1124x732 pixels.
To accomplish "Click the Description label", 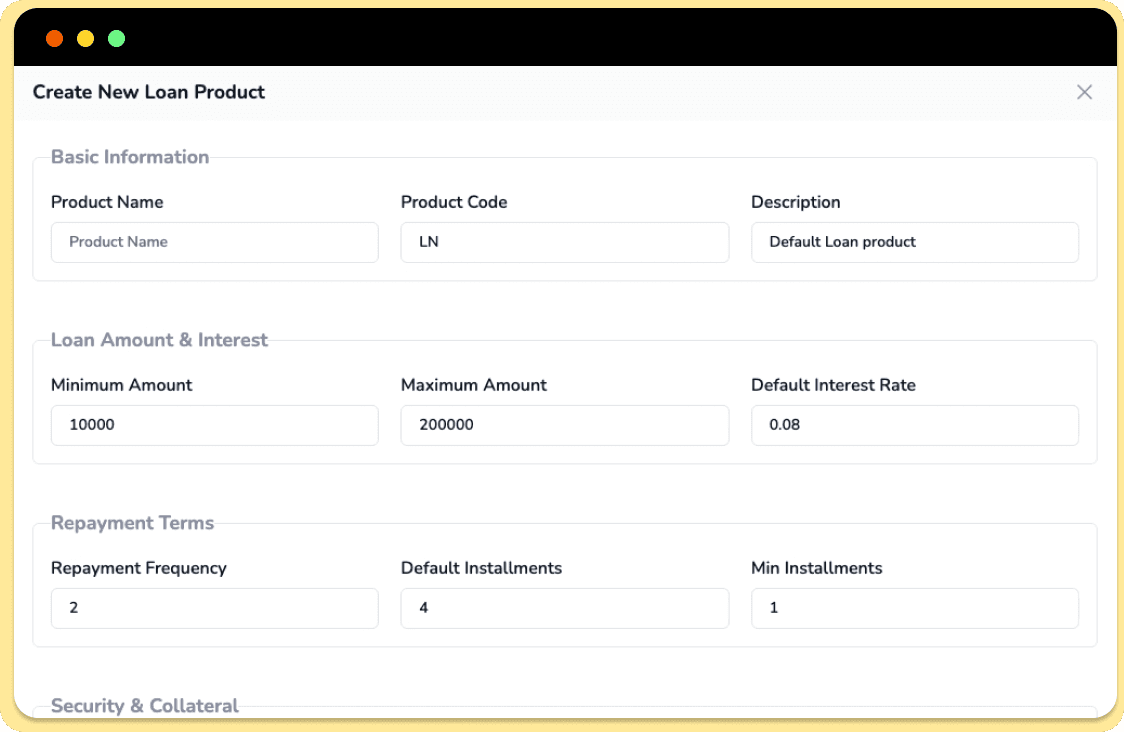I will (x=796, y=202).
